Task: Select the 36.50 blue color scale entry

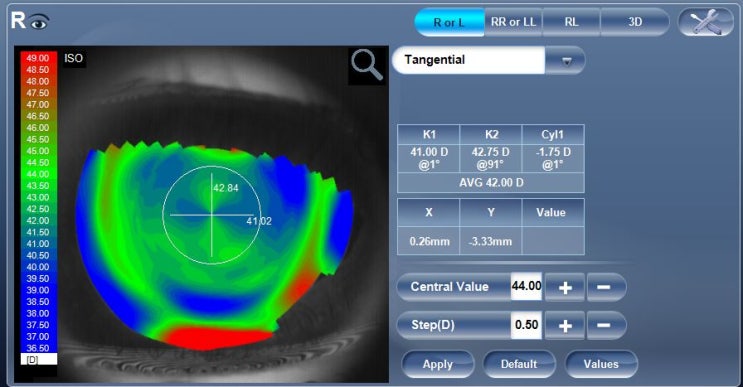Action: point(38,348)
